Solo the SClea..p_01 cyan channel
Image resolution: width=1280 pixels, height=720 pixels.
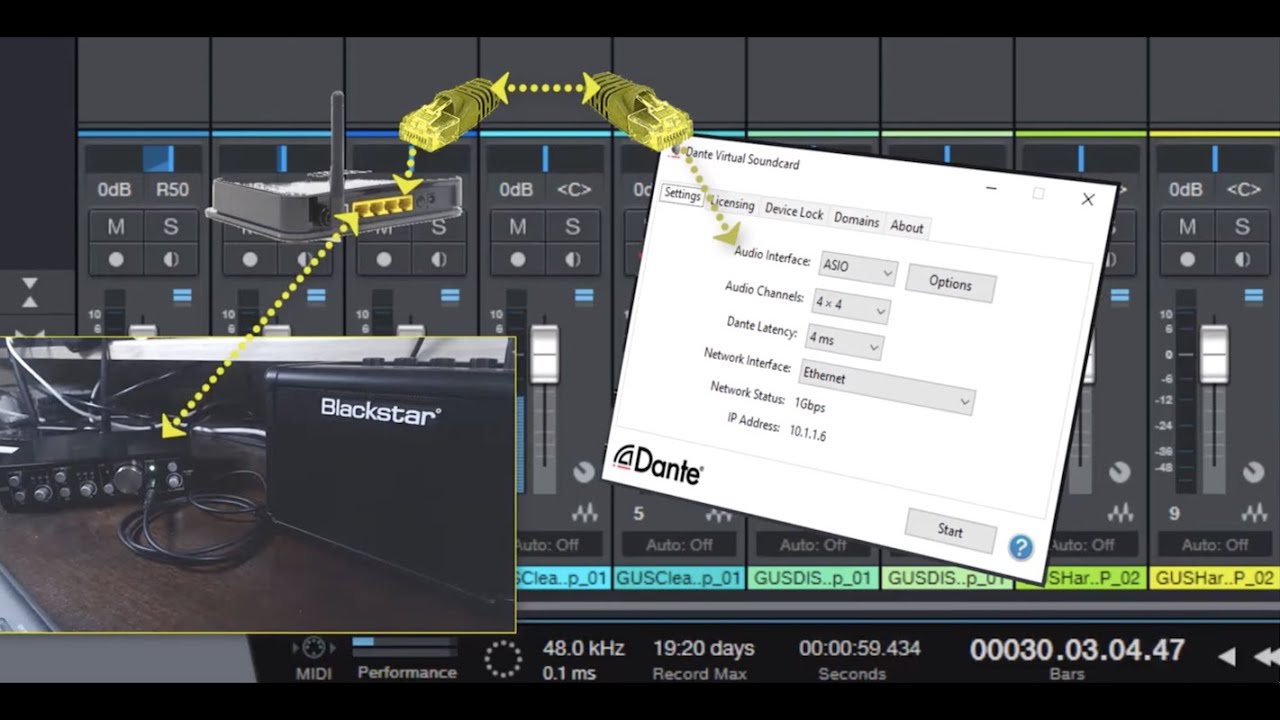(572, 227)
